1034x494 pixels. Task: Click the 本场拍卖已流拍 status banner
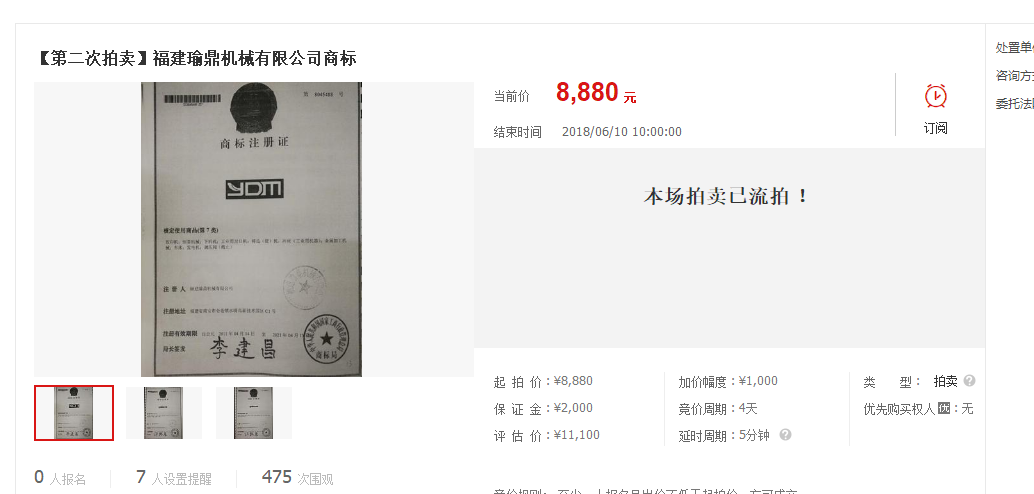[x=726, y=197]
